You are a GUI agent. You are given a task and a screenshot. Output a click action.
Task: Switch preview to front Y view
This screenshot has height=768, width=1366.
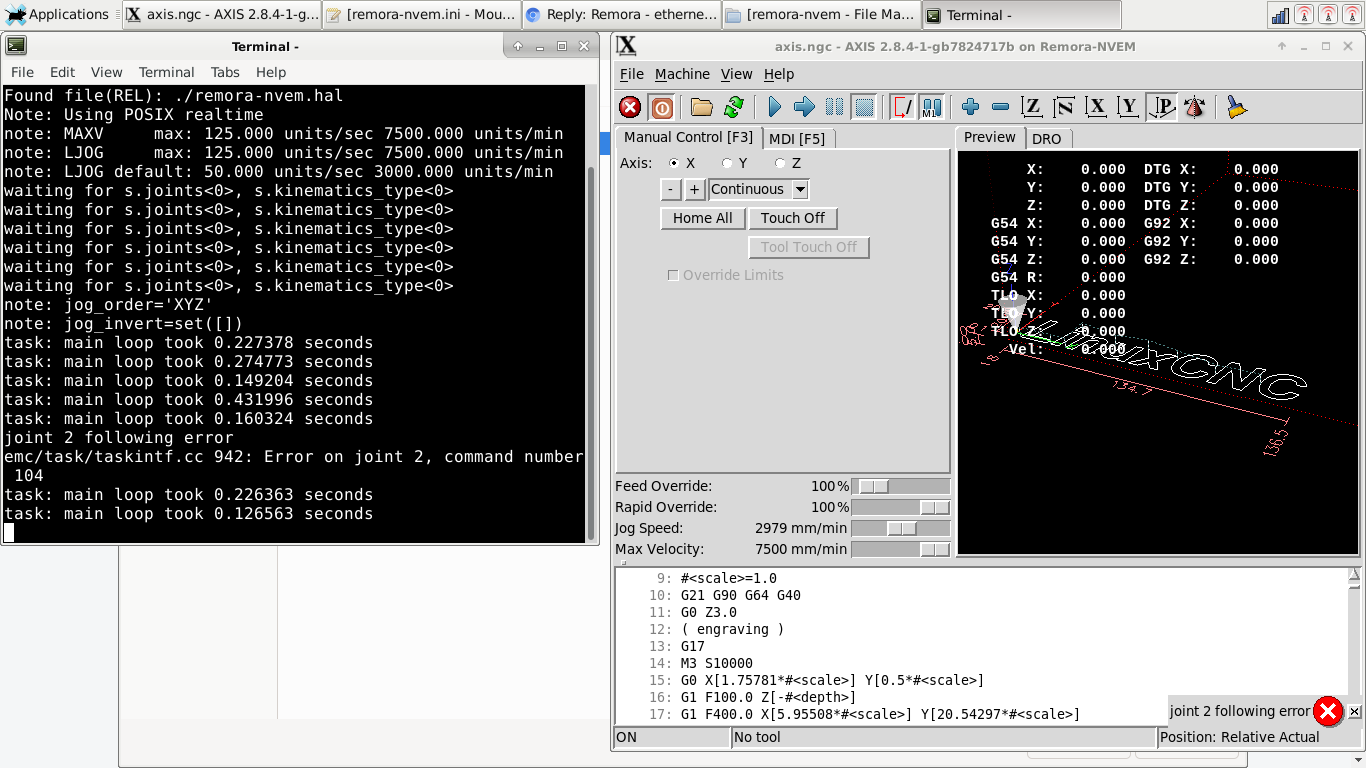click(1128, 107)
